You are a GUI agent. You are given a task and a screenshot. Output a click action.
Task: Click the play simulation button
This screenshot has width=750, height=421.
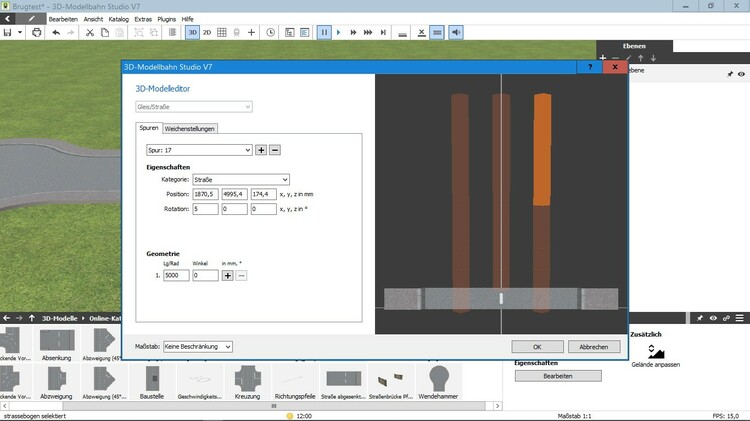(x=339, y=33)
